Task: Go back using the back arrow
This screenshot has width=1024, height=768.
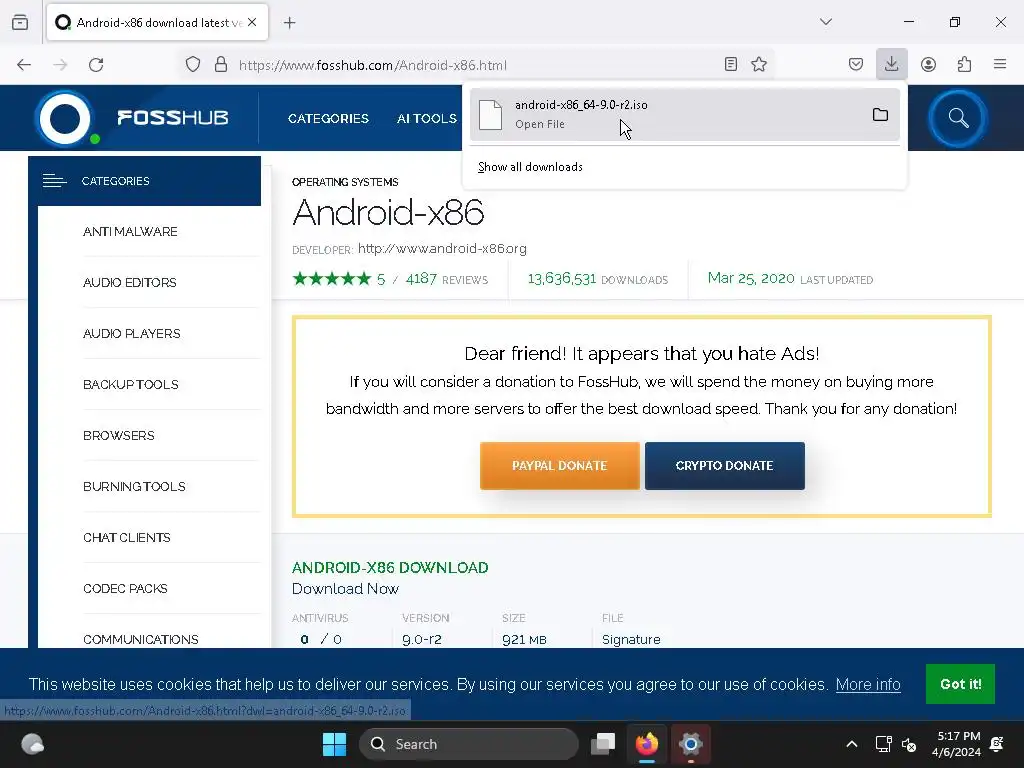Action: (x=24, y=65)
